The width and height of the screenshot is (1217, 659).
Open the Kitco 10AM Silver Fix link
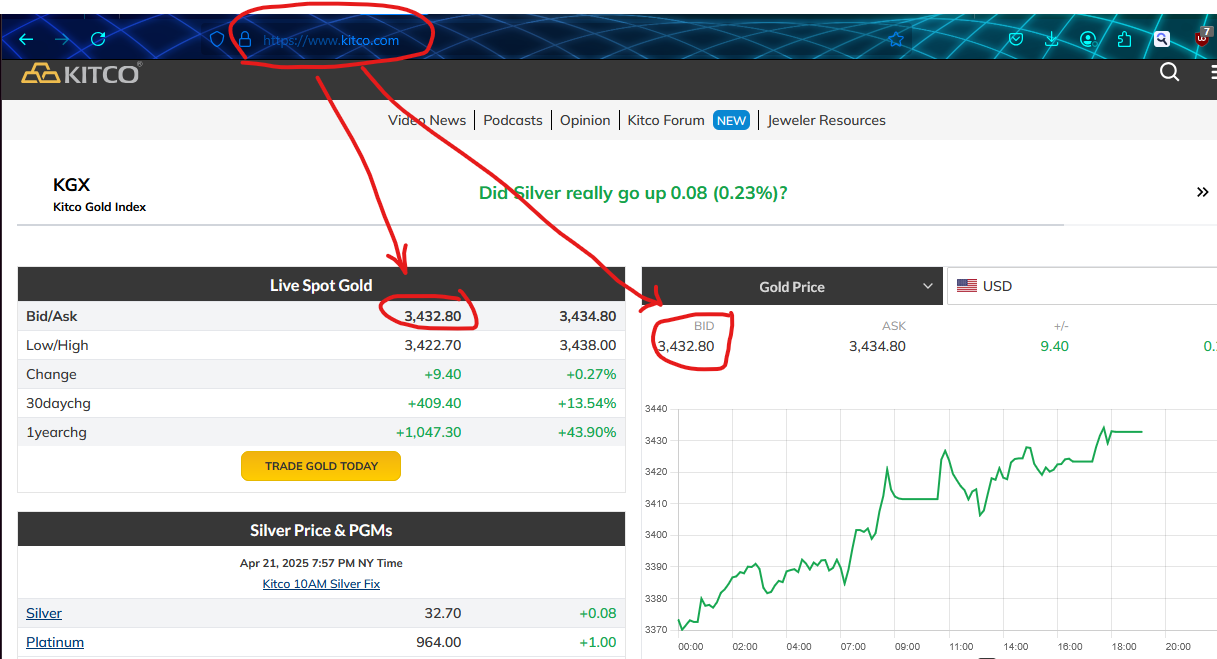(x=321, y=583)
